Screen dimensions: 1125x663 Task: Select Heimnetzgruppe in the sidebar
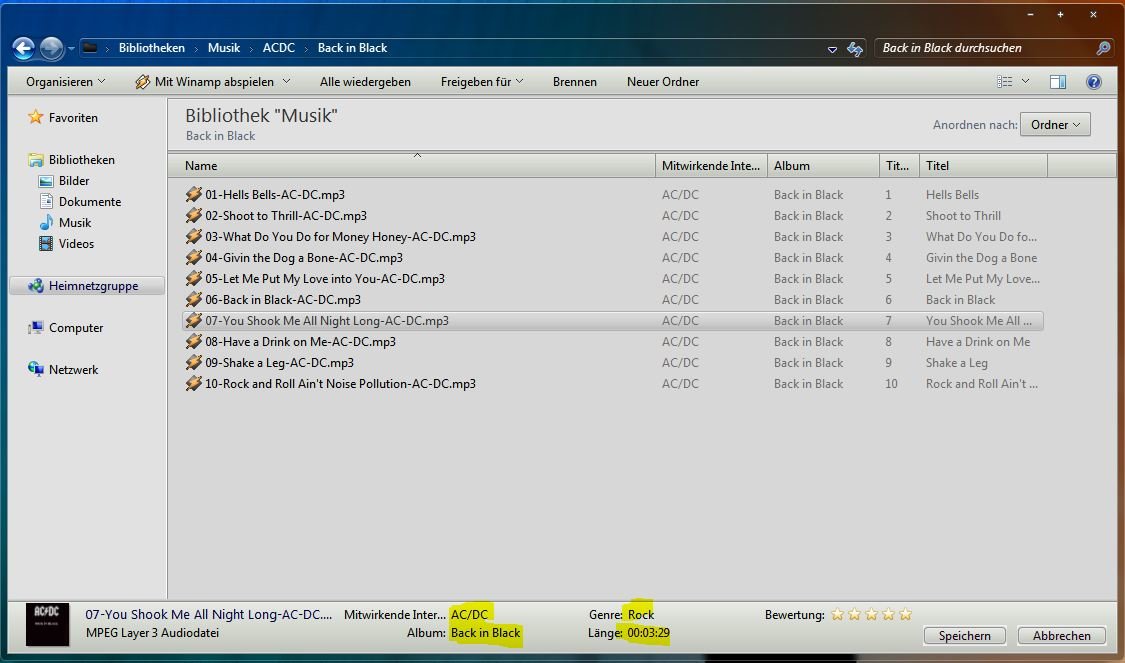(87, 286)
